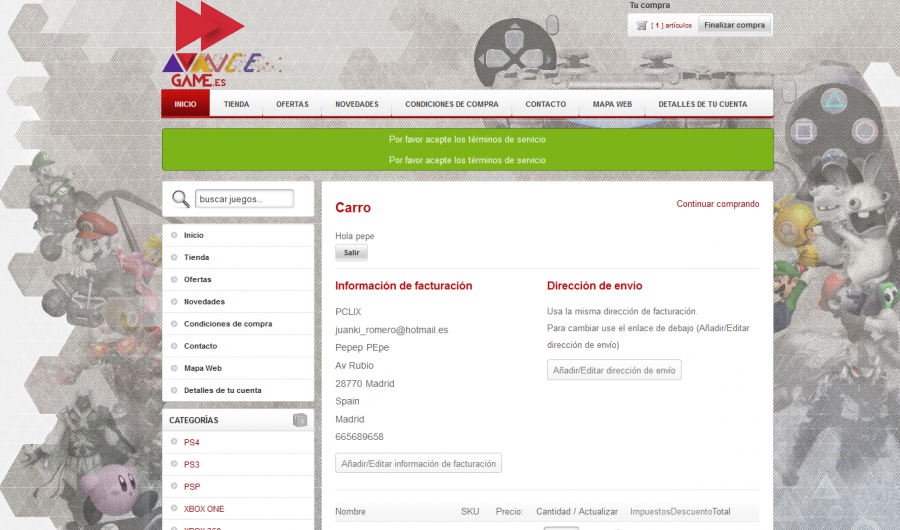Screen dimensions: 900x530
Task: Click the Nombre column header
Action: pos(350,511)
